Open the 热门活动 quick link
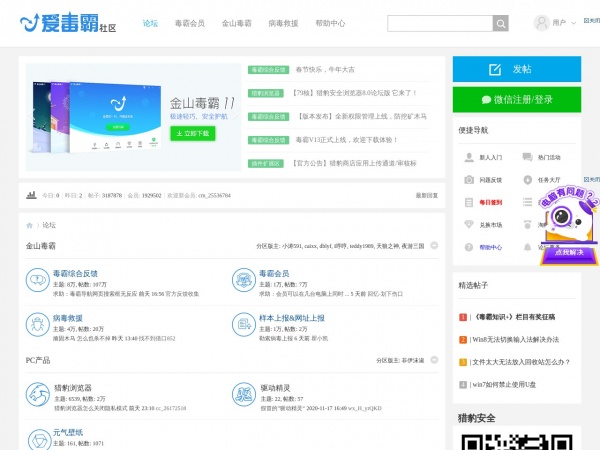This screenshot has width=600, height=450. tap(549, 157)
